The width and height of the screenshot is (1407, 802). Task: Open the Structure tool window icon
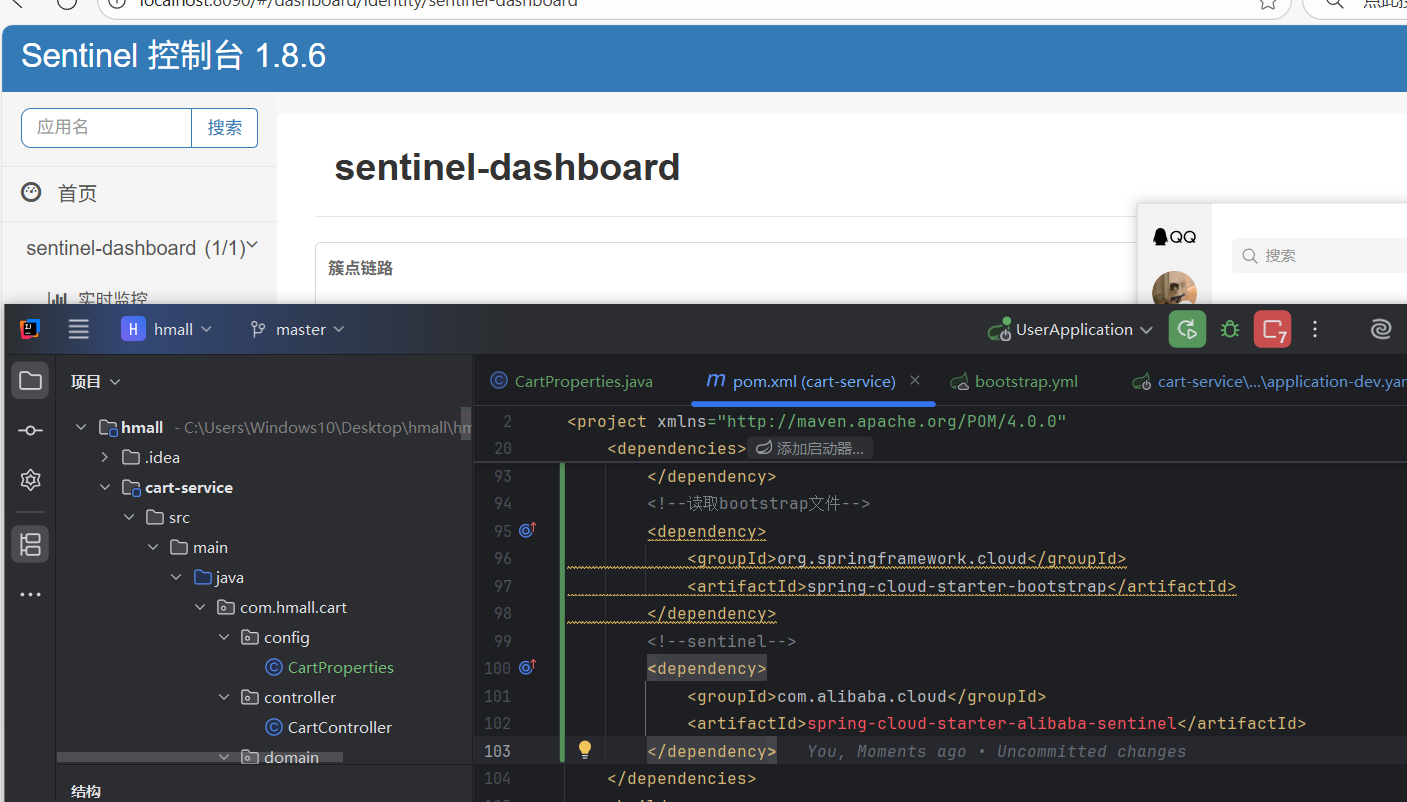point(30,544)
